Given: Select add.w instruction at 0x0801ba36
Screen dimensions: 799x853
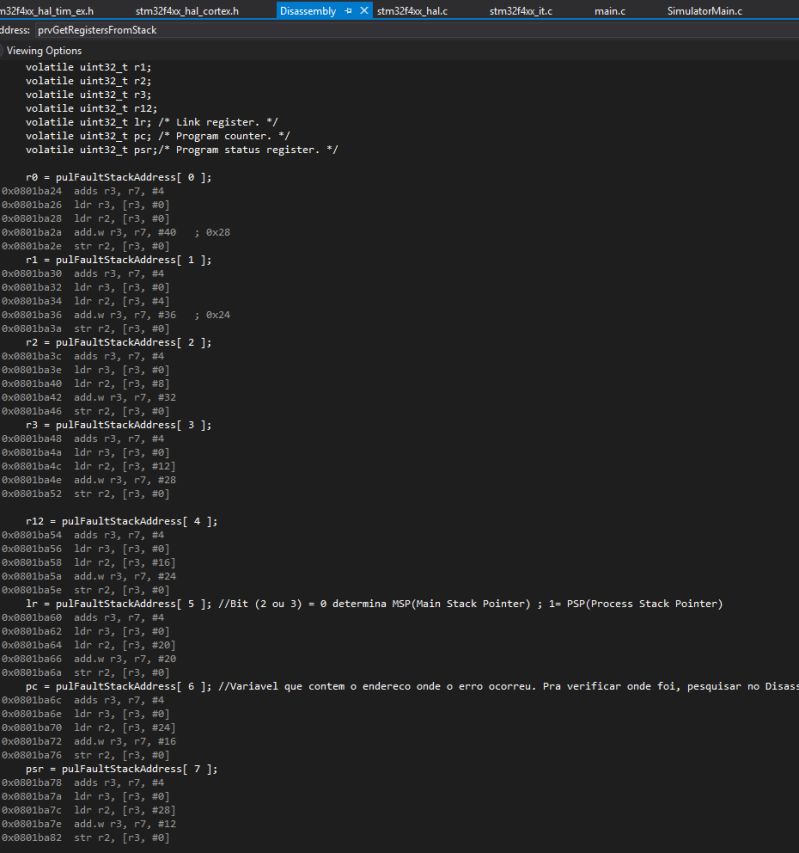Looking at the screenshot, I should (116, 314).
